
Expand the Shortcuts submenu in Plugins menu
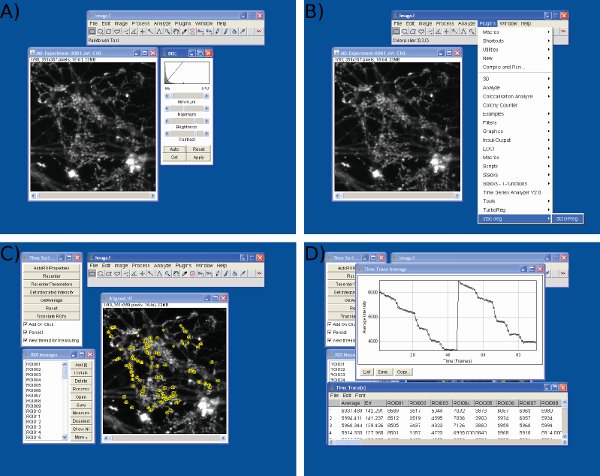(x=515, y=41)
